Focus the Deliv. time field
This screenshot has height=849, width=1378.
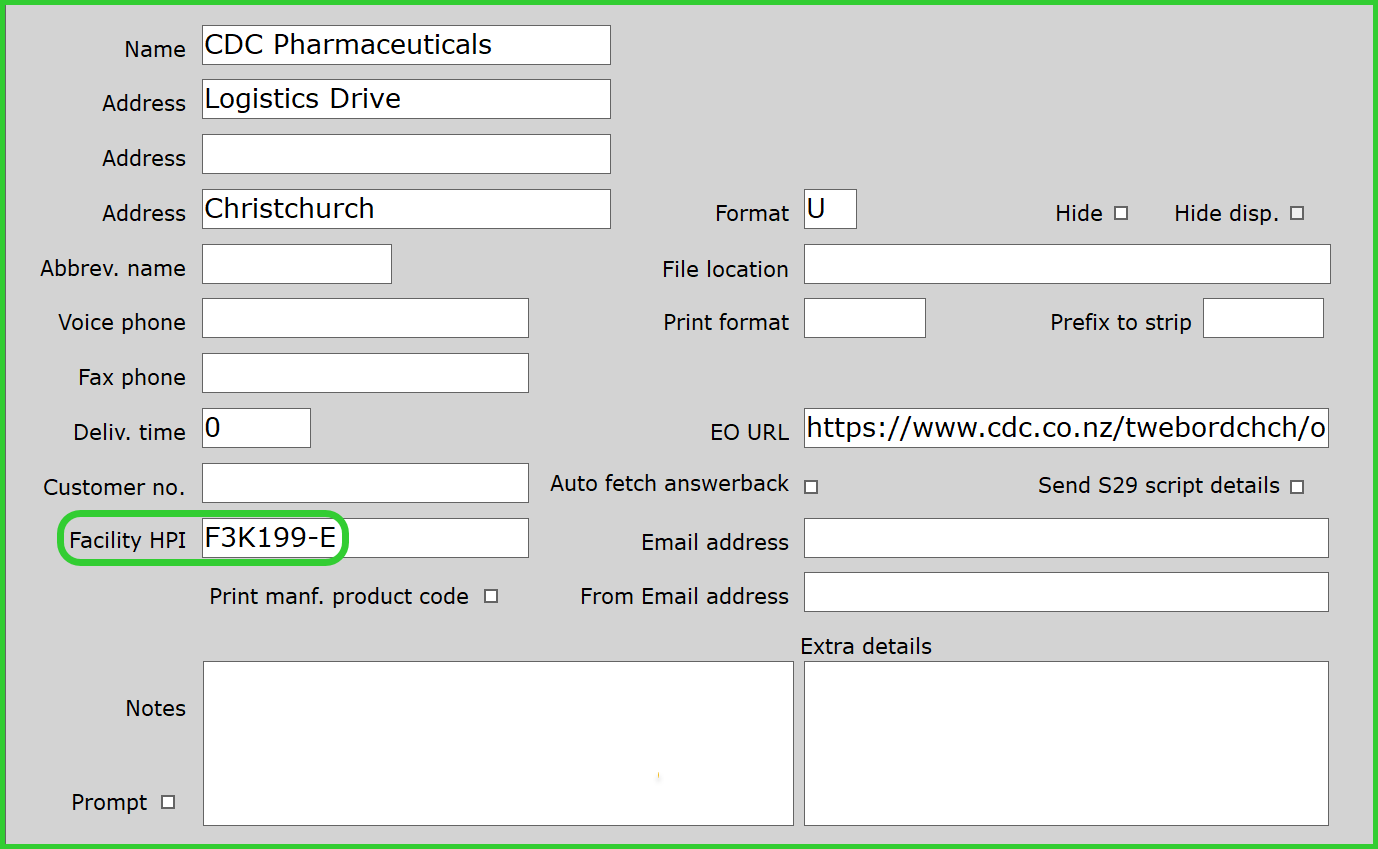[x=256, y=428]
